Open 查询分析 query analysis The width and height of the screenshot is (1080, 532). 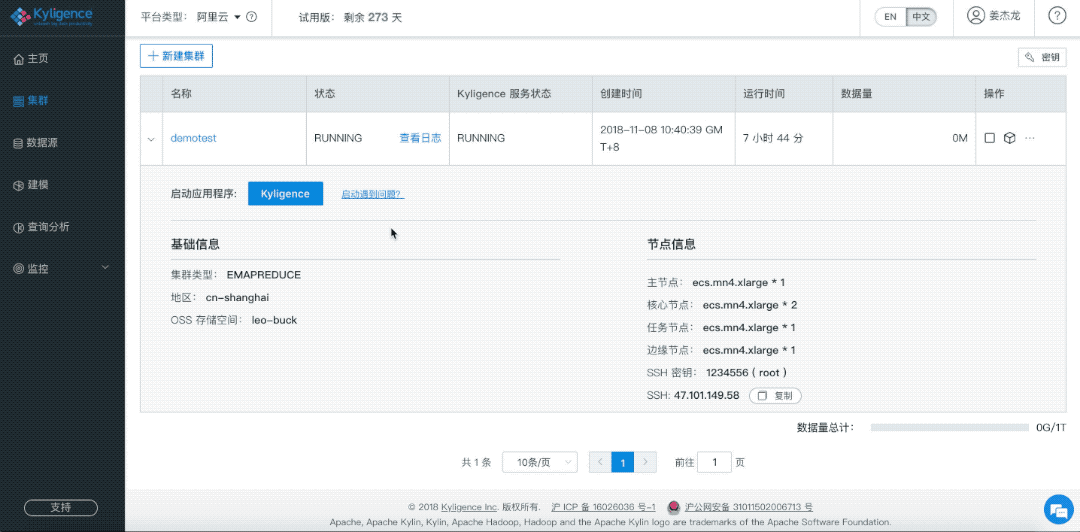click(x=41, y=227)
